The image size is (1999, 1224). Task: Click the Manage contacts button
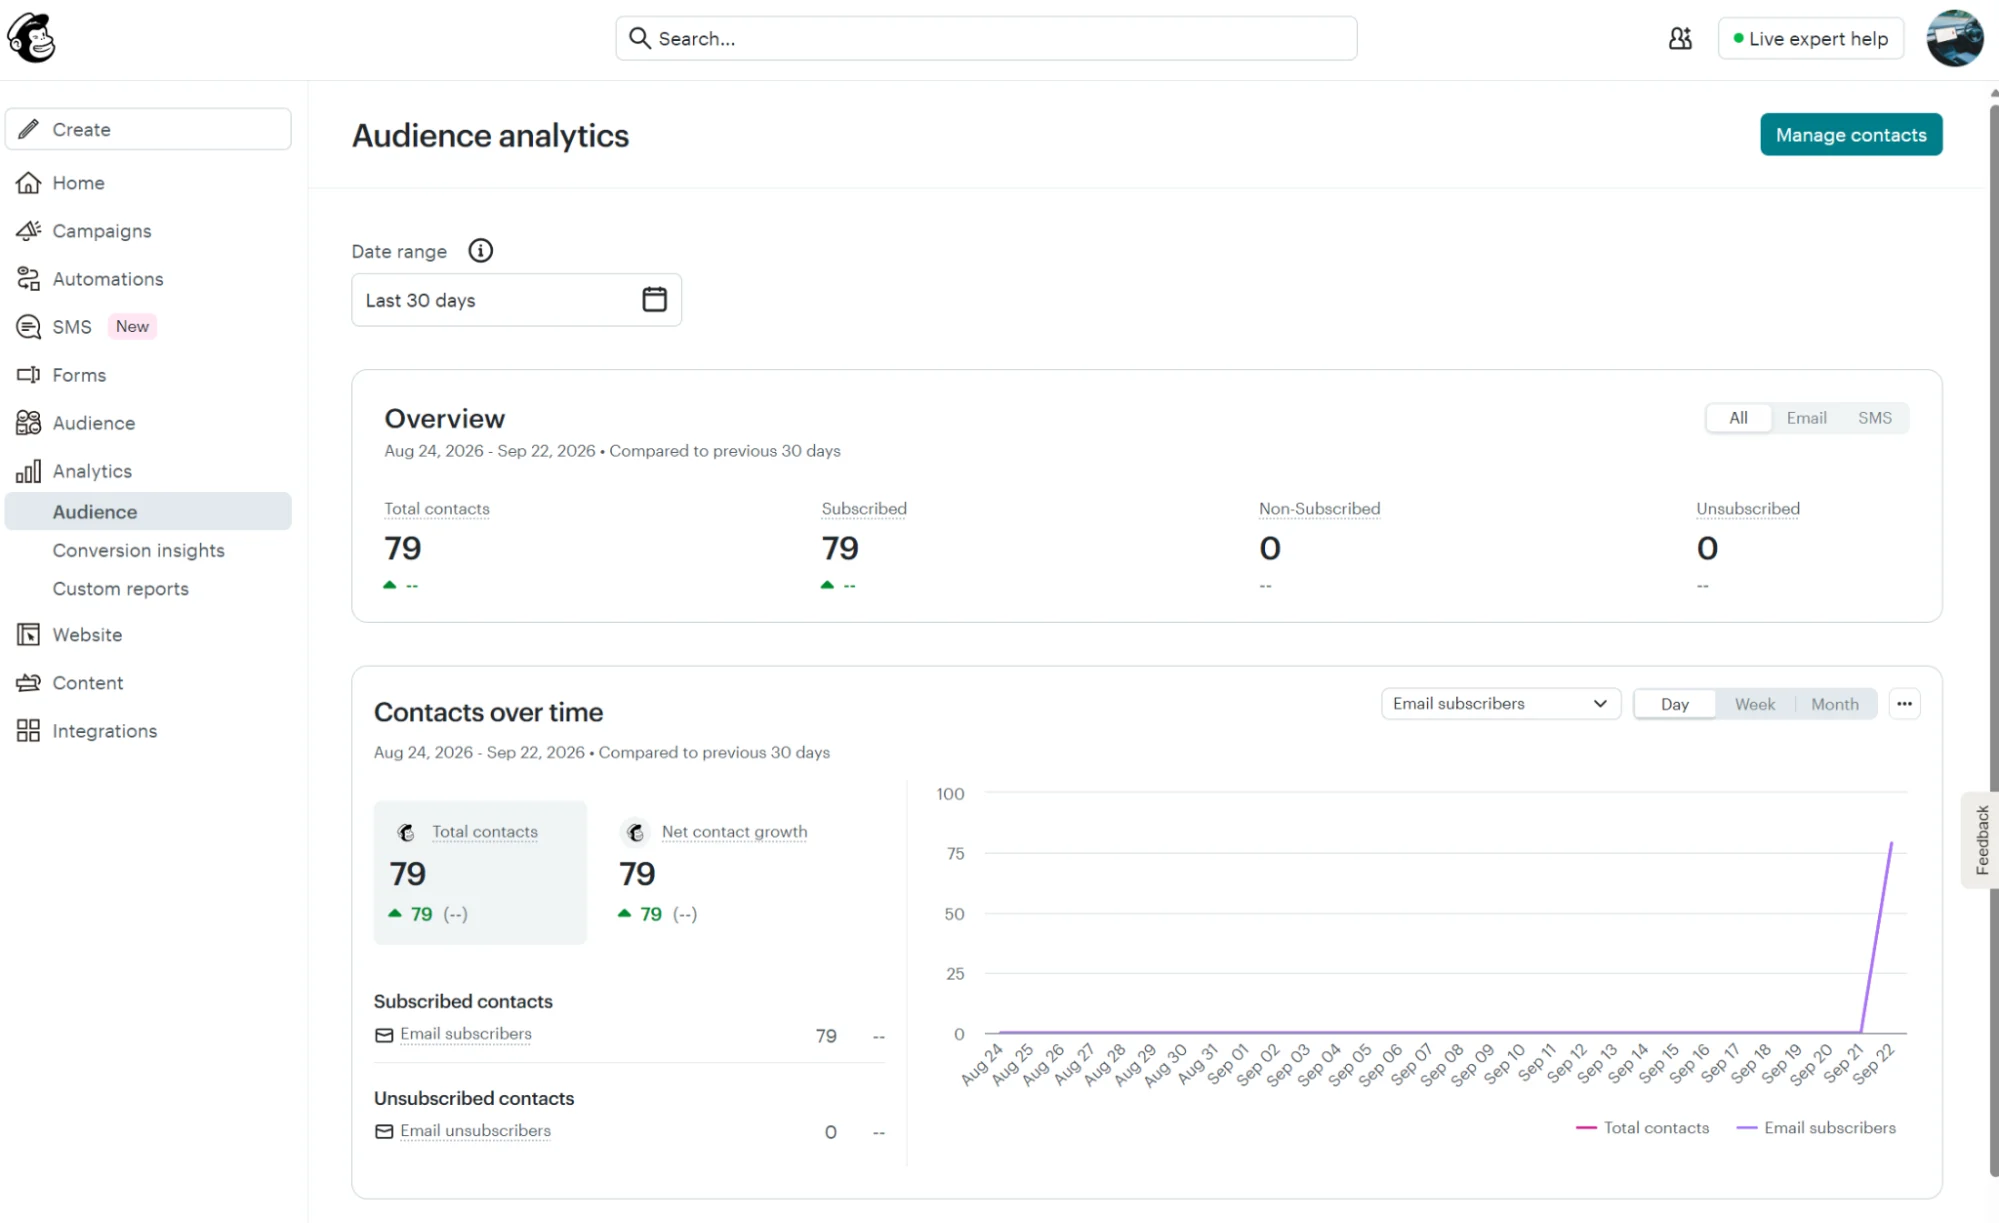[x=1850, y=135]
